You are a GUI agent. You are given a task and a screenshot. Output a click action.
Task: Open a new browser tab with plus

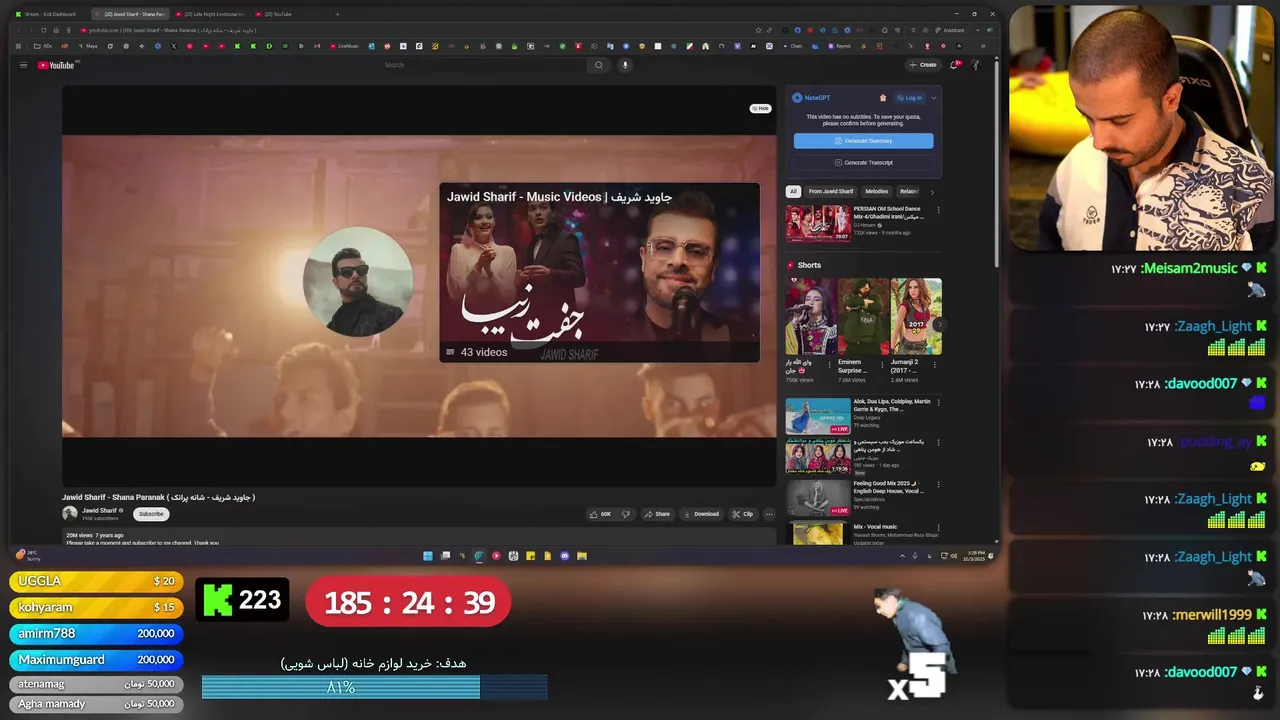pos(337,14)
